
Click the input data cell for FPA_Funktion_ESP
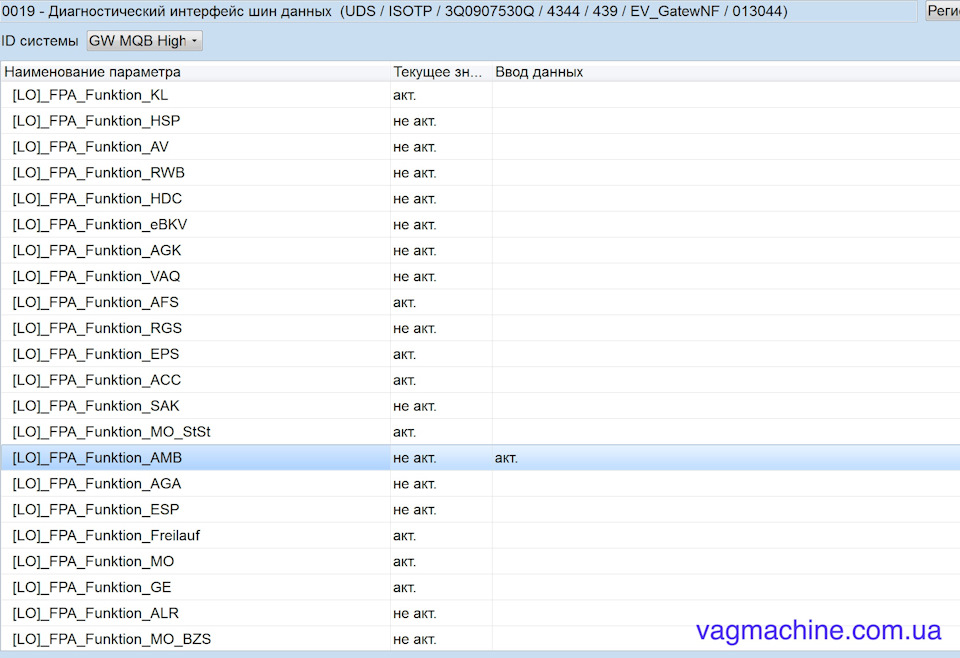(726, 510)
